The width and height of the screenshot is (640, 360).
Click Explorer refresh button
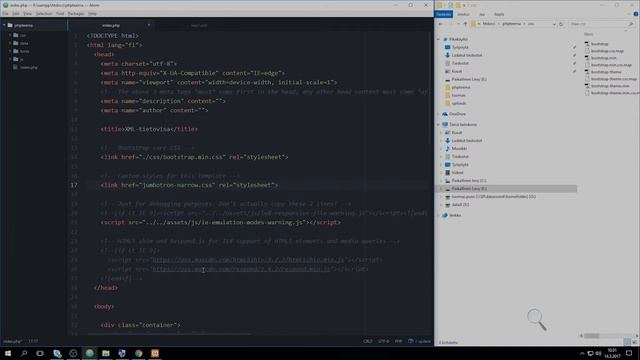(561, 24)
